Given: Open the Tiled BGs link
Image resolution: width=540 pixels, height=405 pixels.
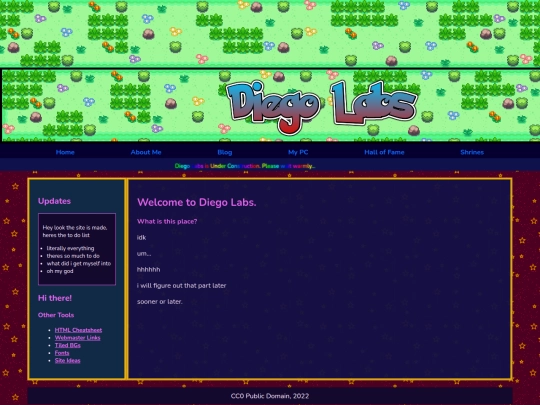Looking at the screenshot, I should coord(68,345).
